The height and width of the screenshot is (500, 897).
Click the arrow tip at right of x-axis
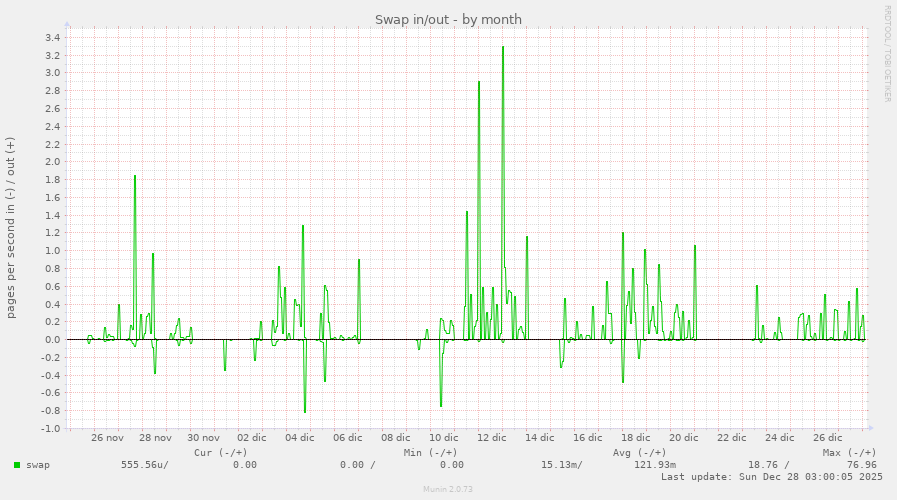point(870,428)
